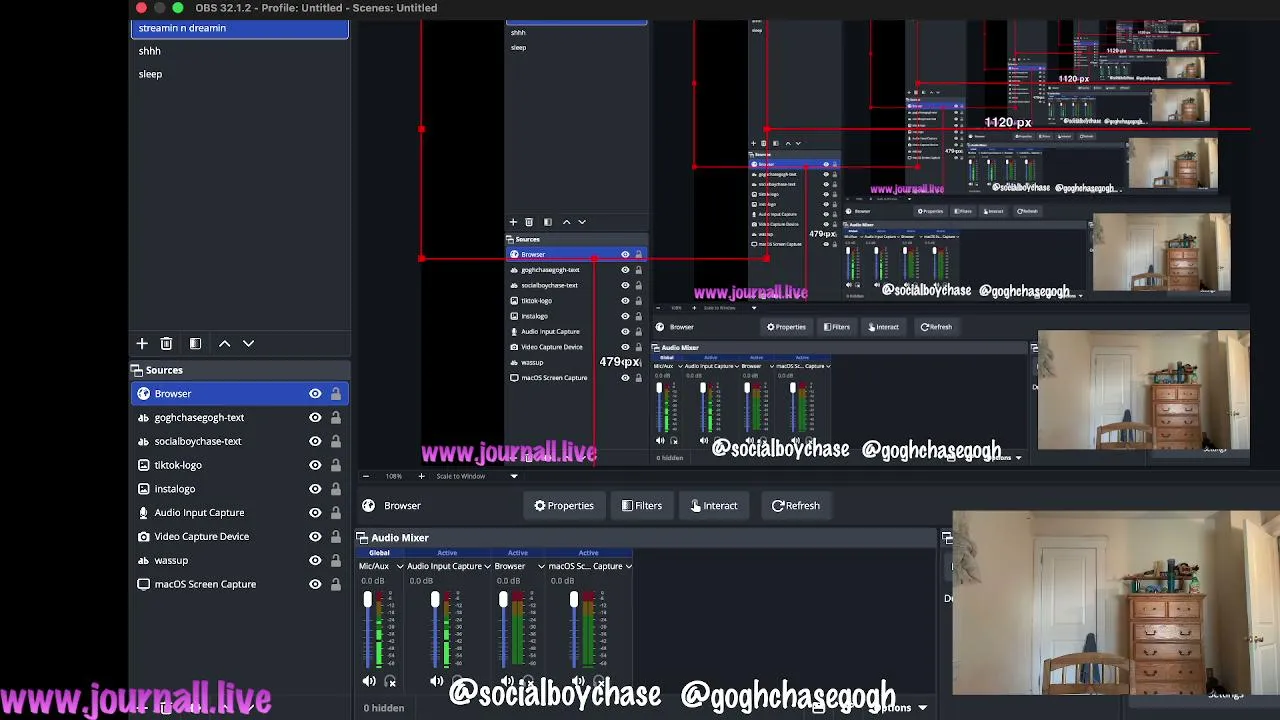
Task: Select the 'socialboychase-text' source name
Action: tap(198, 441)
